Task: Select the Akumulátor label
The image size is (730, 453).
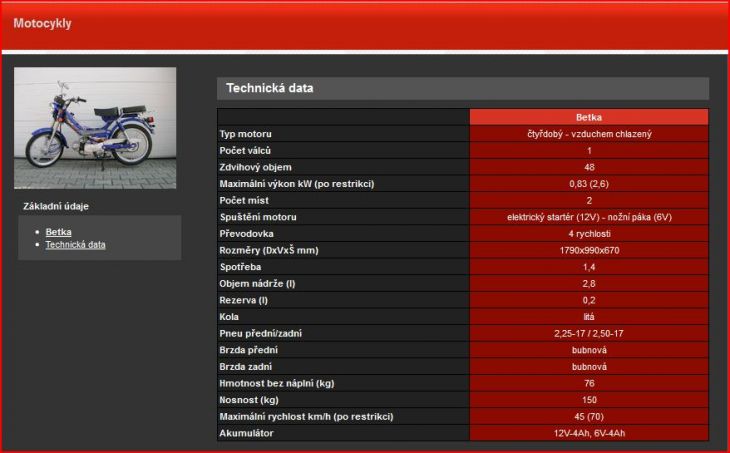Action: (x=246, y=433)
